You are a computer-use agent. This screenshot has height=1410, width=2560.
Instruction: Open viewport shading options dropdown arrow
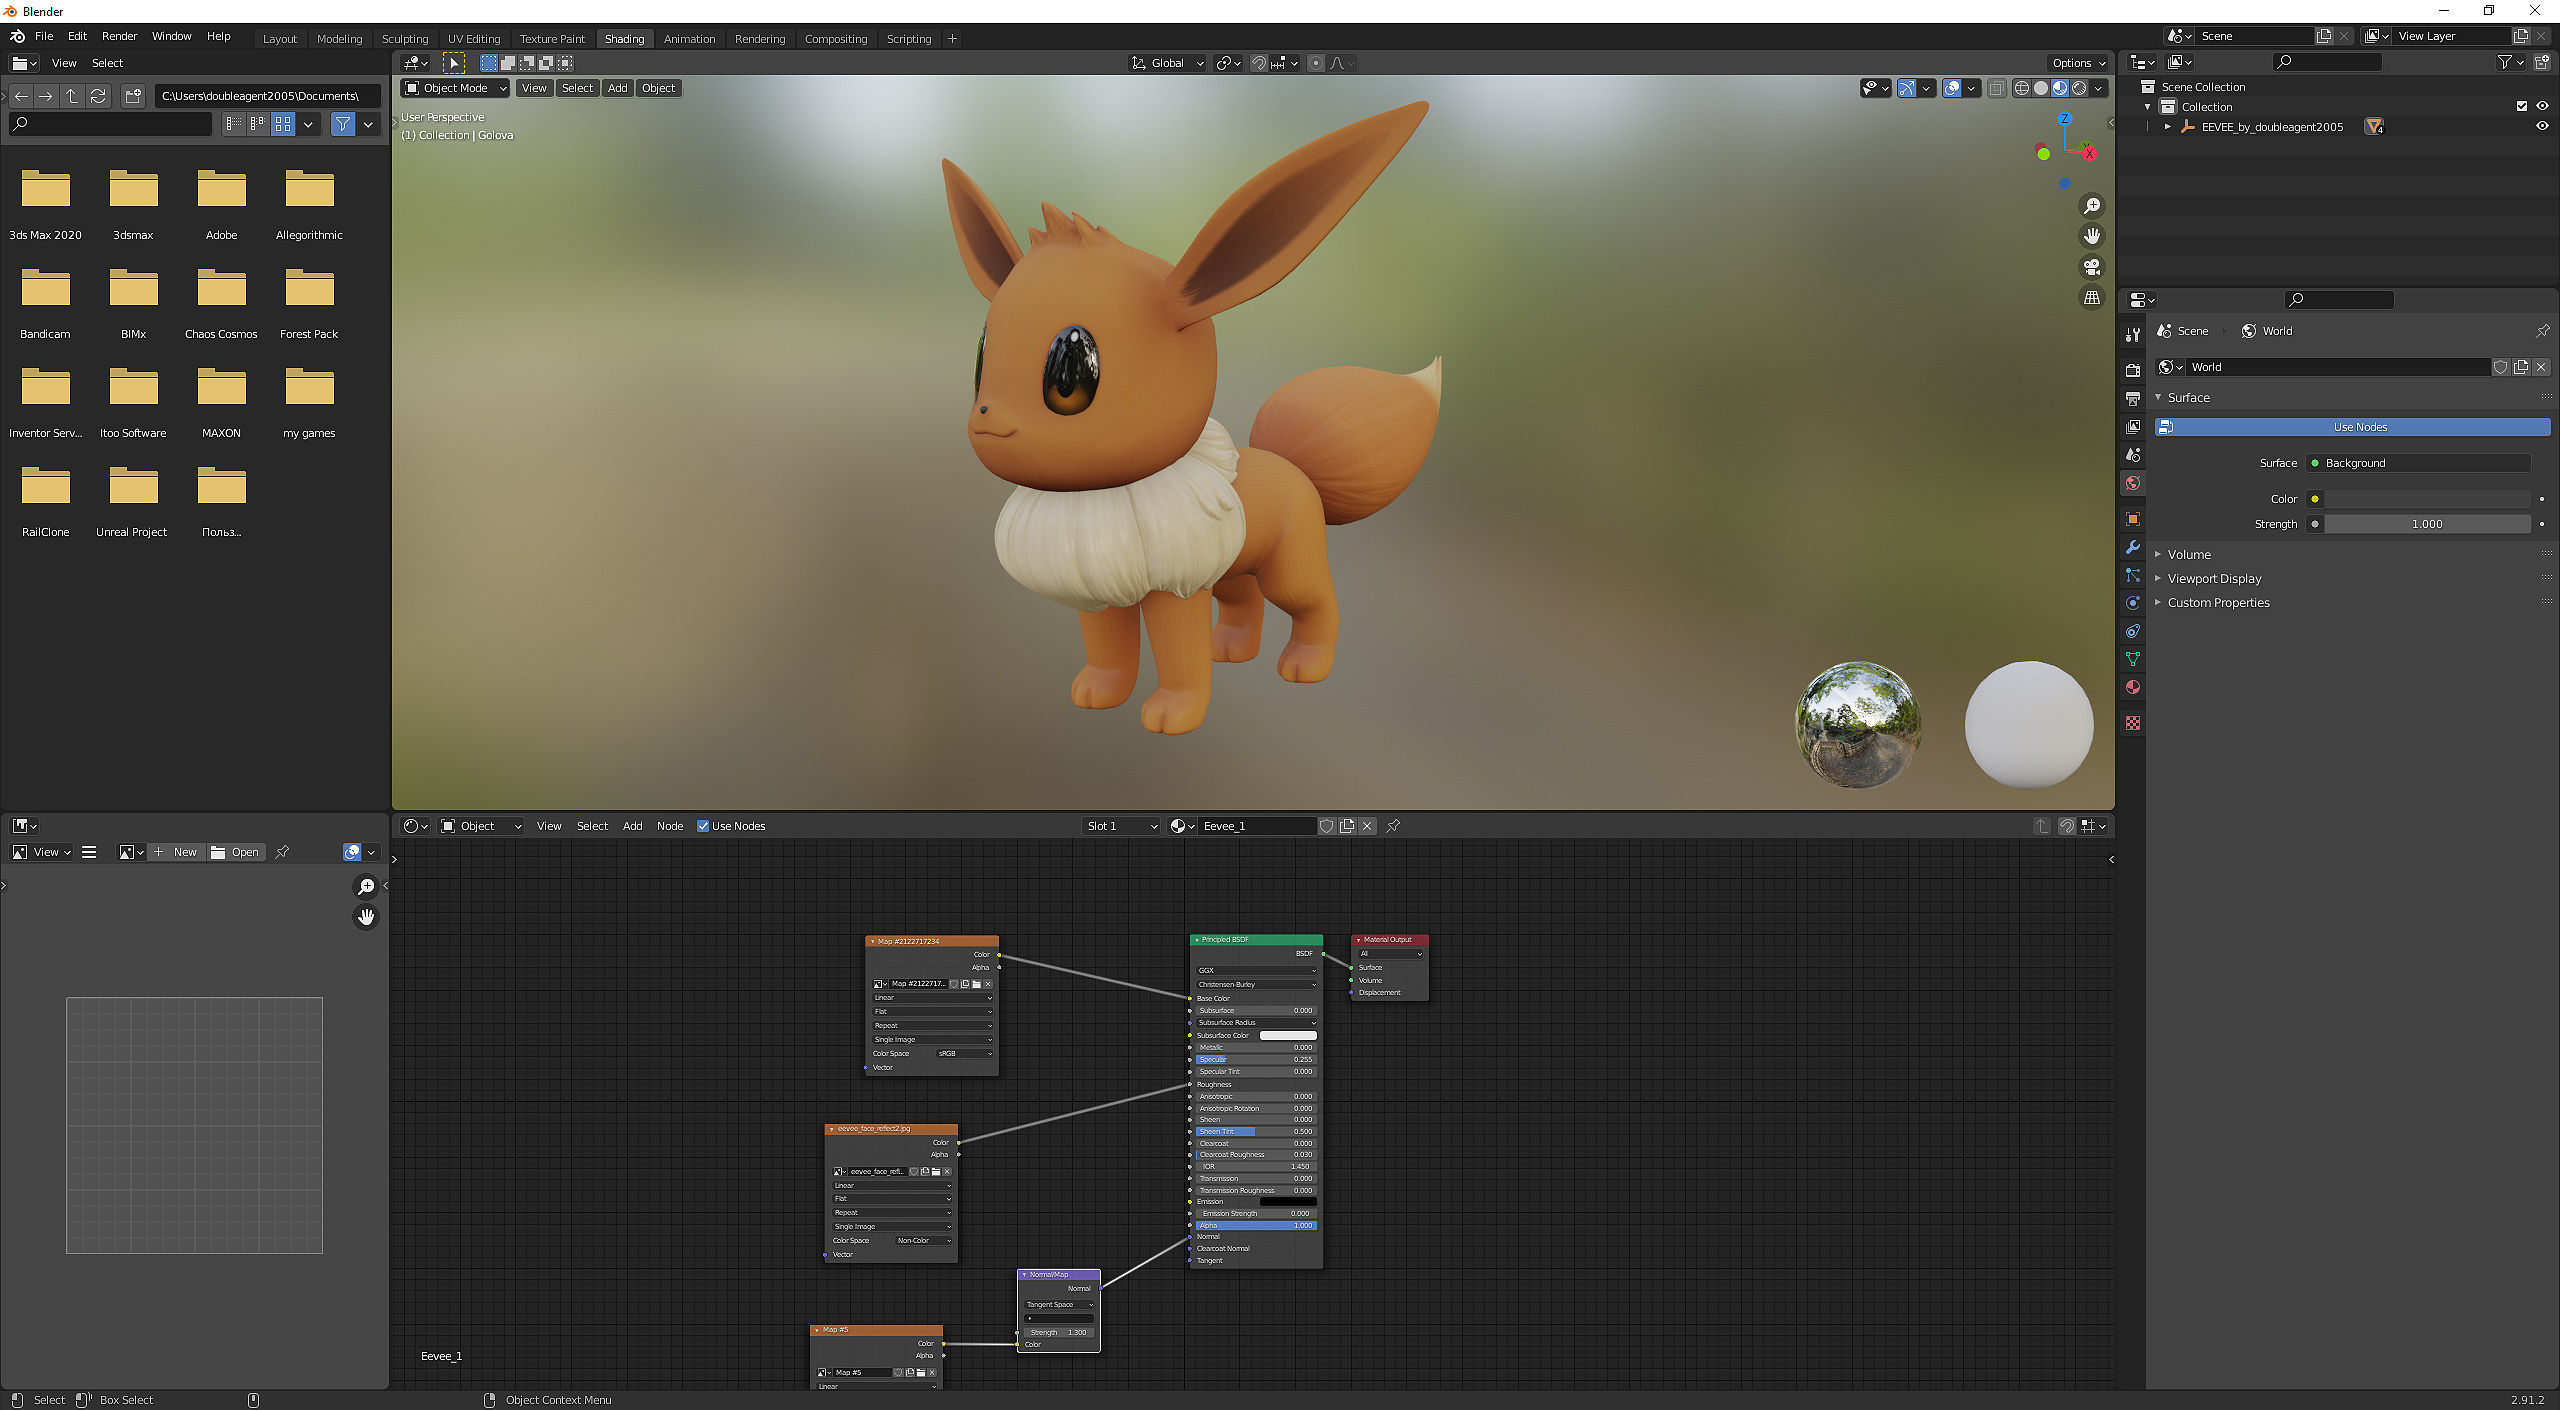click(x=2099, y=88)
